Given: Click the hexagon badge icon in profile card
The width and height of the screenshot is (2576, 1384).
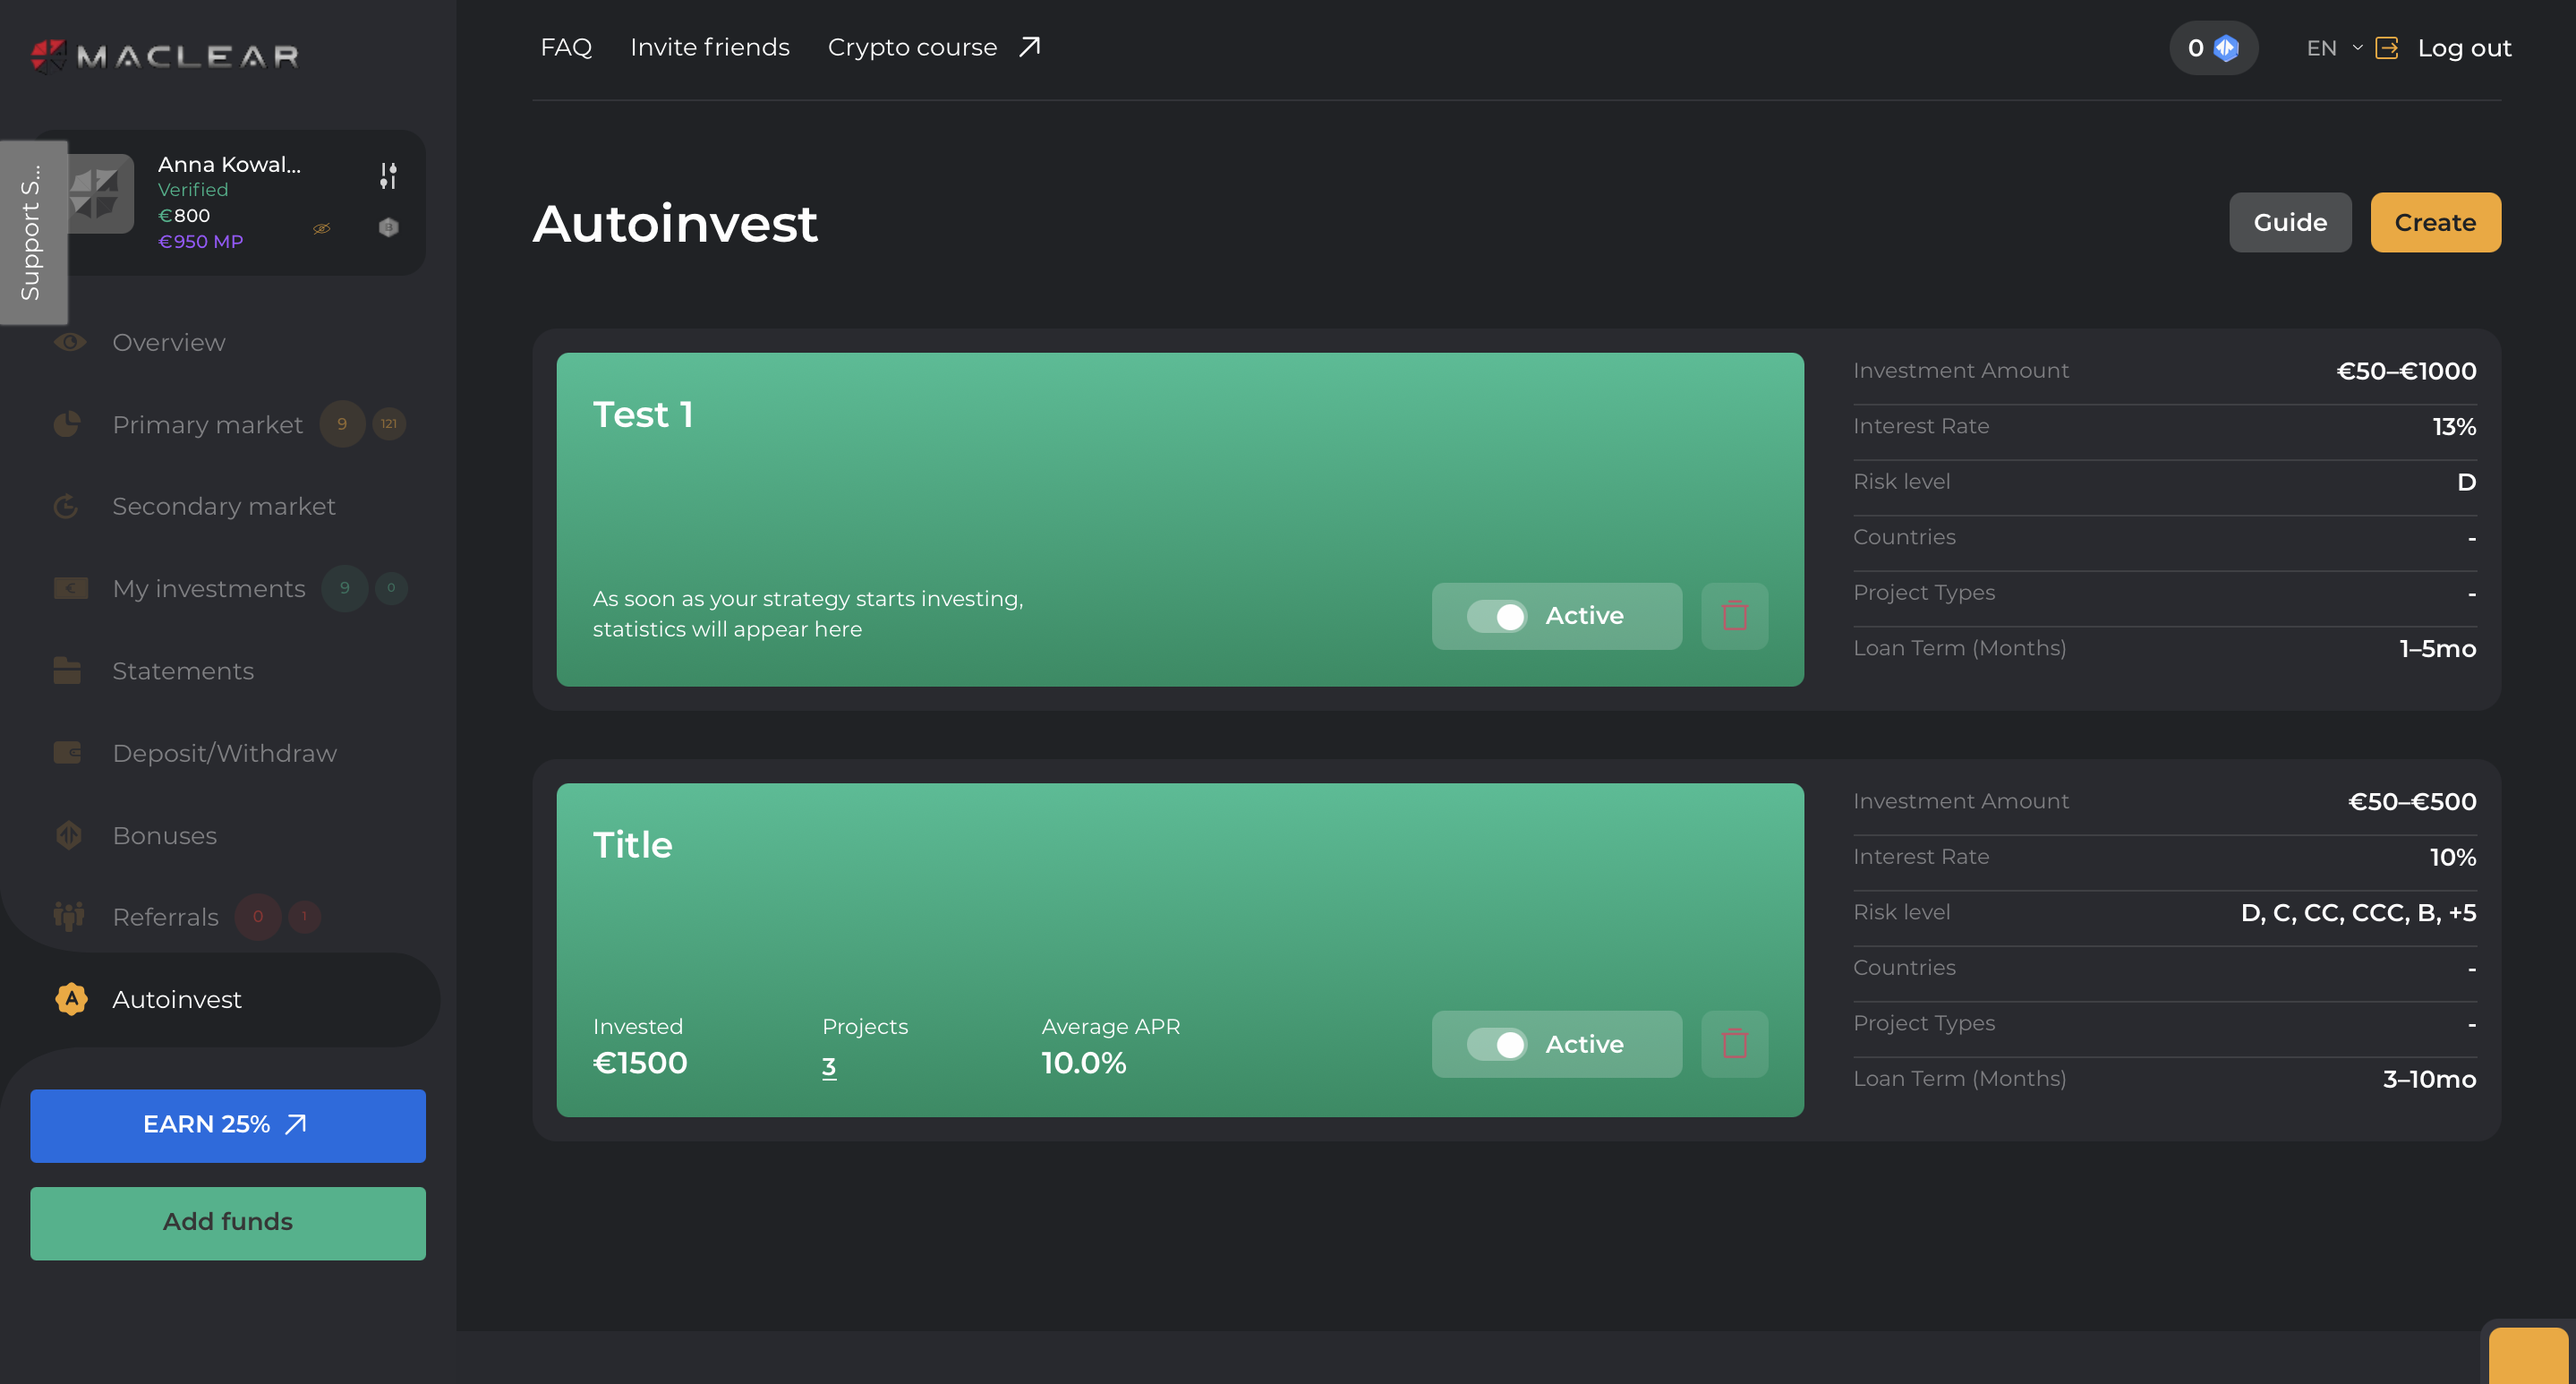Looking at the screenshot, I should click(x=388, y=228).
